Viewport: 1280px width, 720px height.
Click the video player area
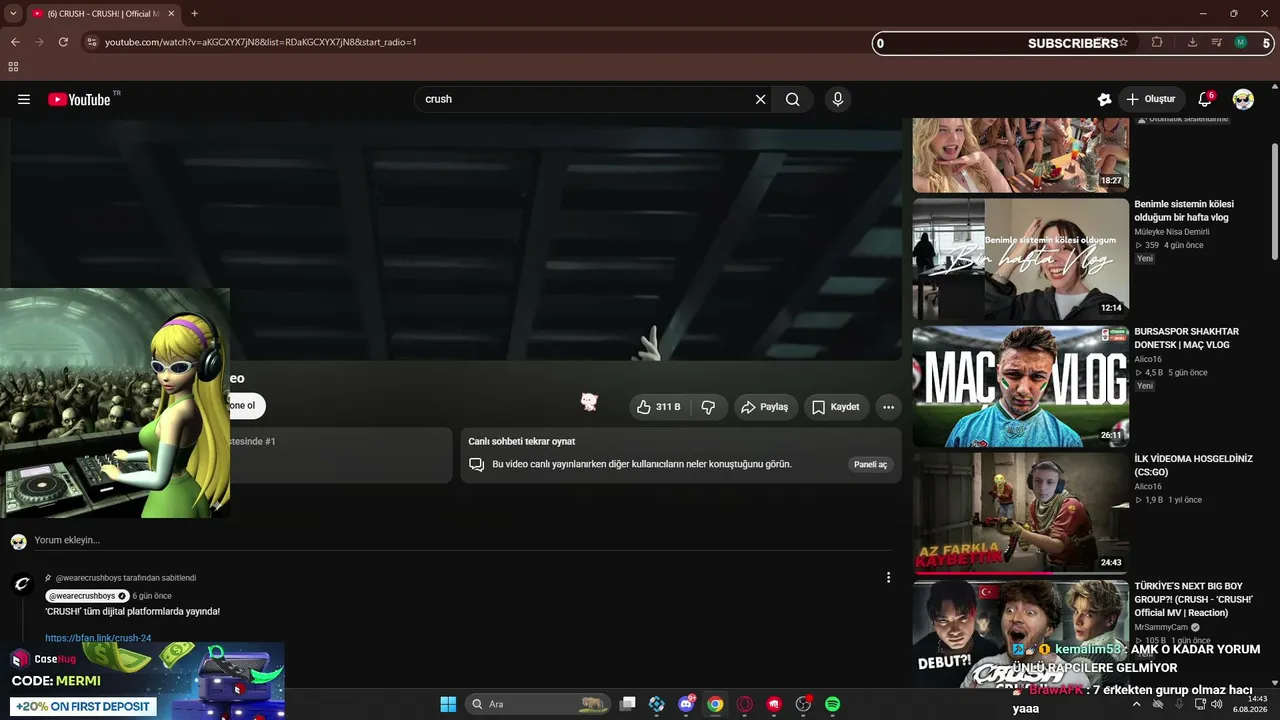[456, 239]
